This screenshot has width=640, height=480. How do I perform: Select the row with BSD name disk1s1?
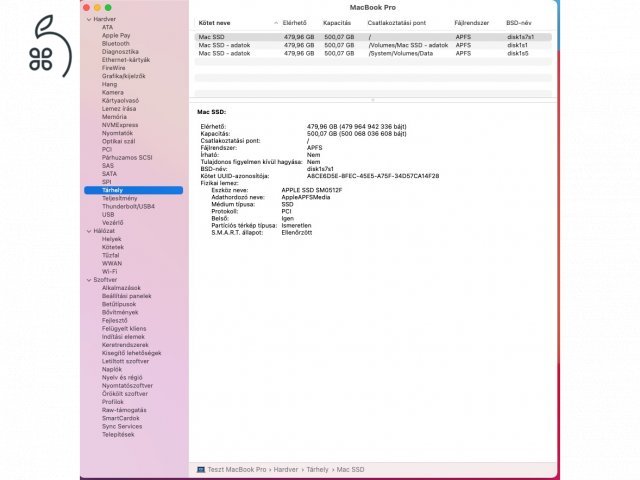373,45
